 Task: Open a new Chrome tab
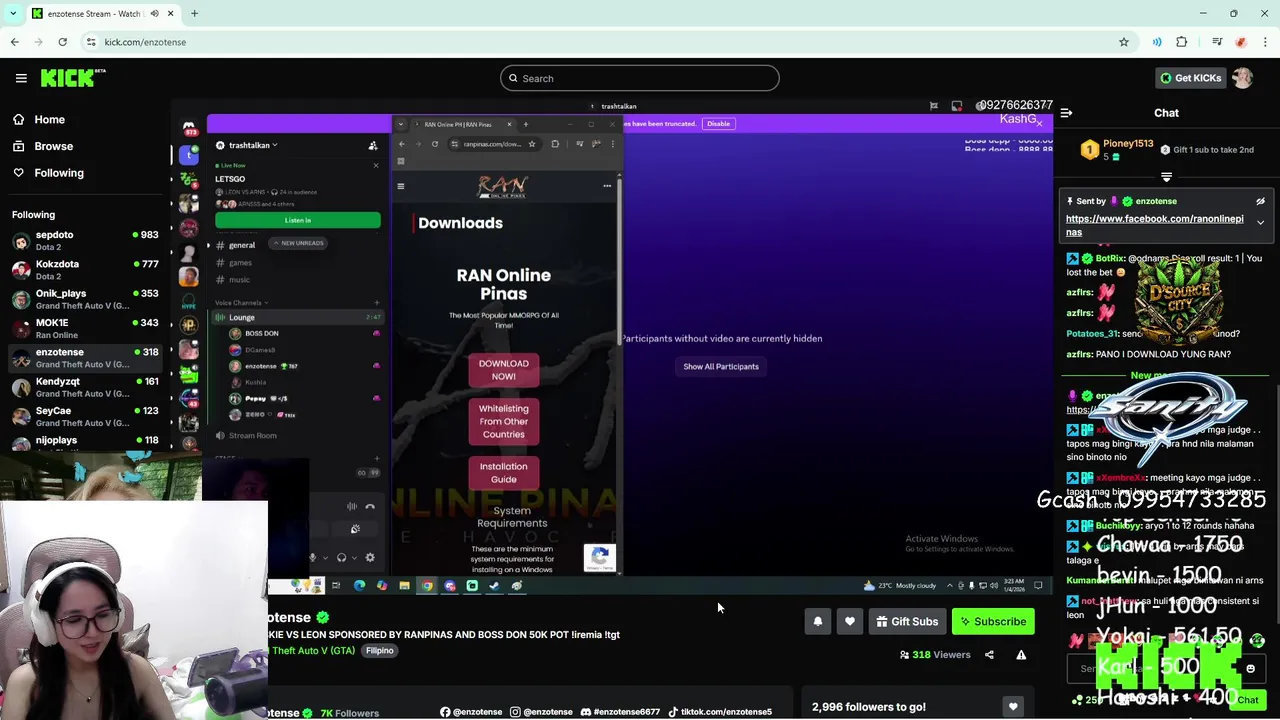pyautogui.click(x=194, y=14)
